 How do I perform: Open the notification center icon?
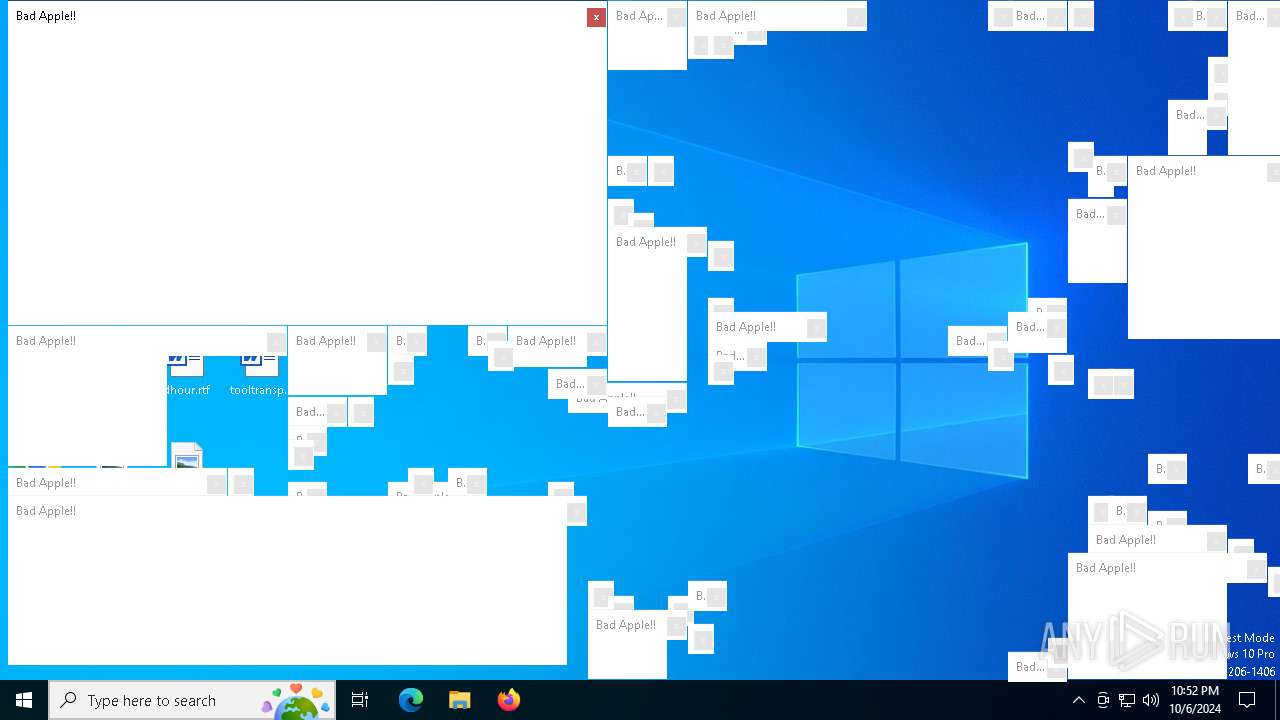(1247, 700)
